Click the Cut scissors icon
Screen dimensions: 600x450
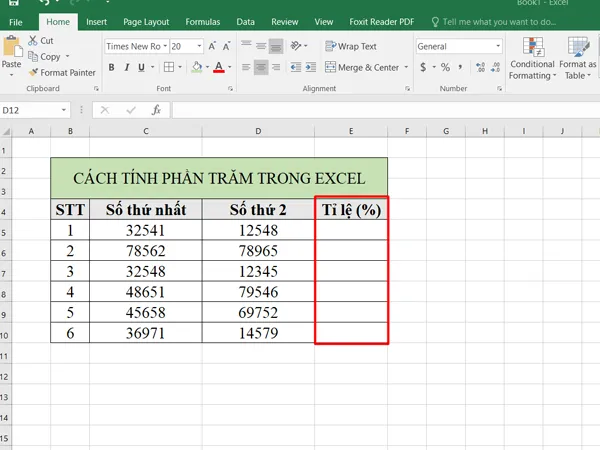coord(33,41)
